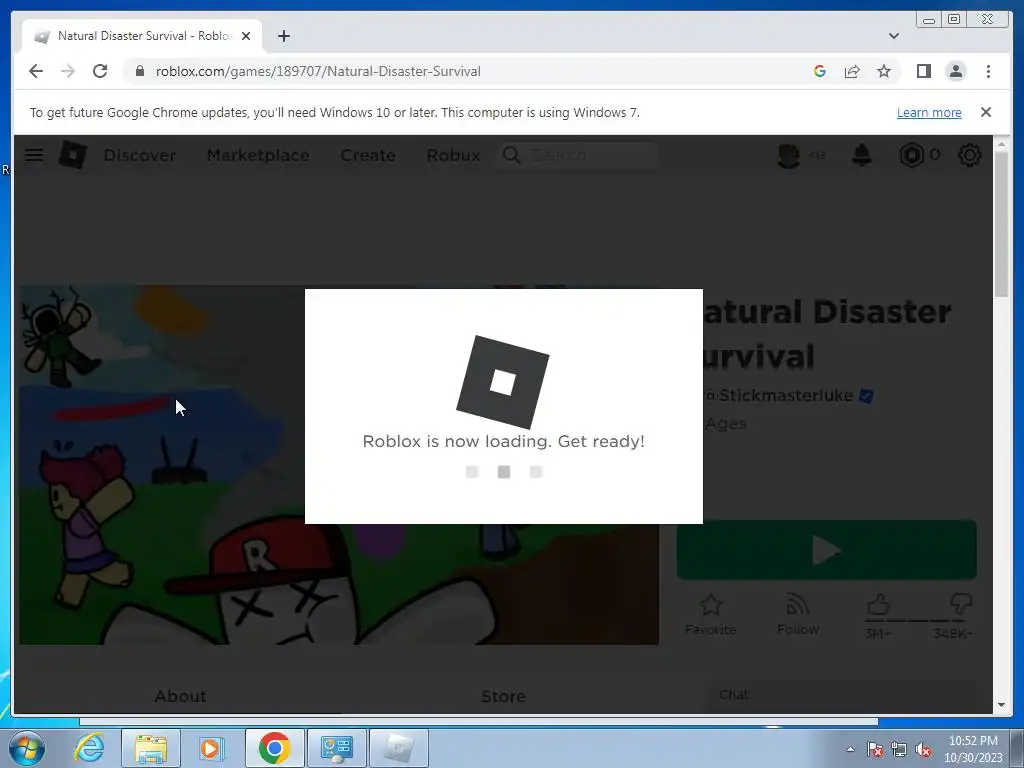Toggle Chrome side panel
The height and width of the screenshot is (768, 1024).
pos(923,71)
